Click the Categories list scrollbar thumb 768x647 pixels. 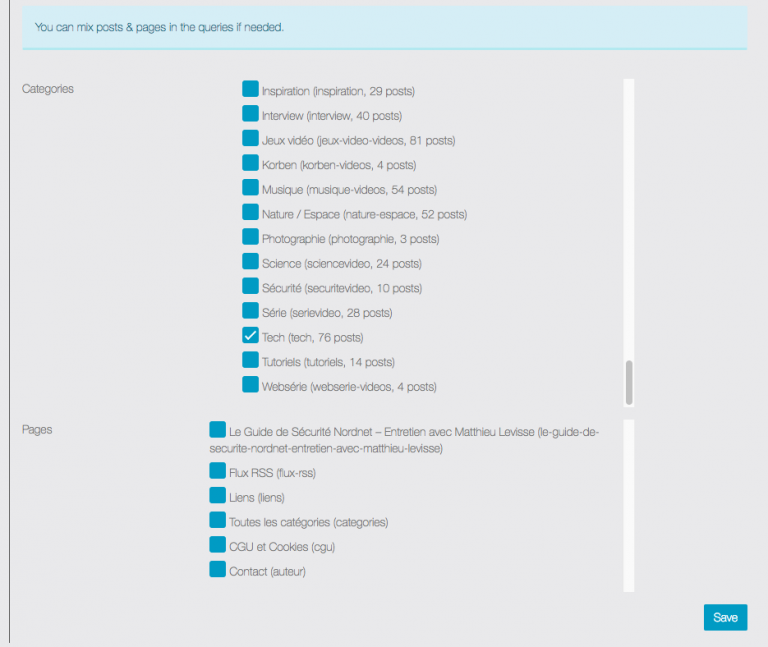coord(629,382)
